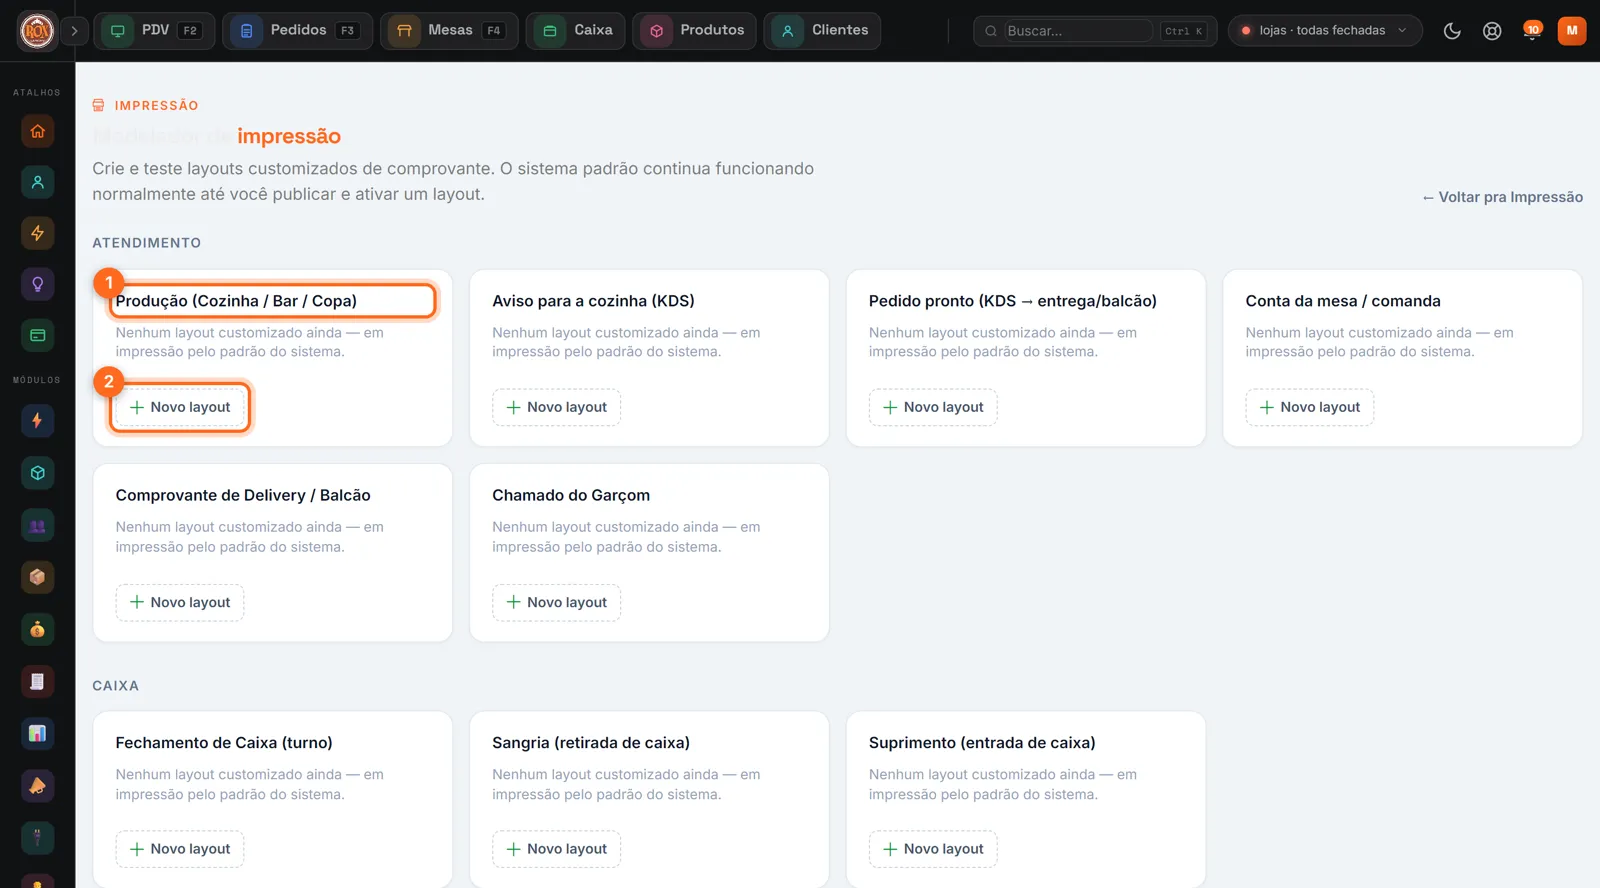
Task: Create new layout for Sangria (retirada de caixa)
Action: pos(556,849)
